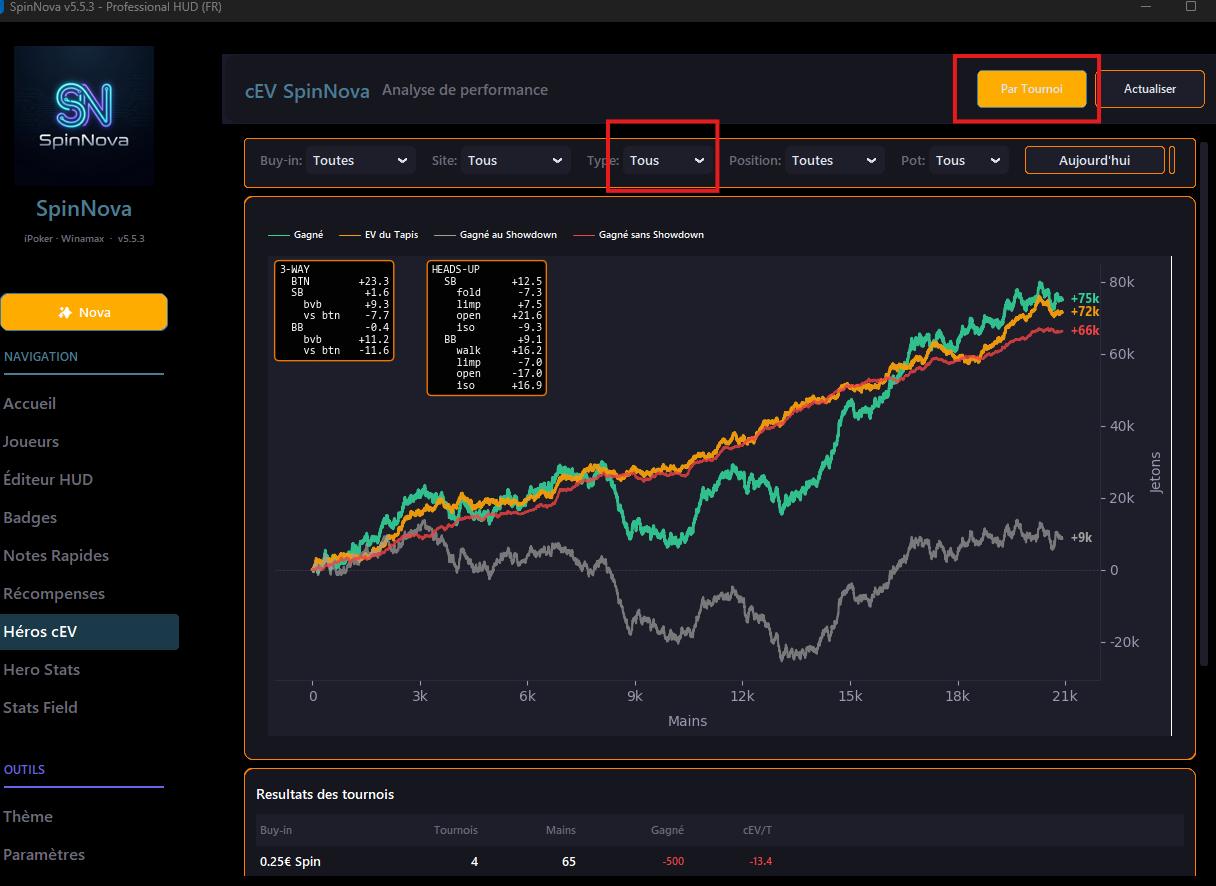Click the Buy-in column header

coord(276,830)
